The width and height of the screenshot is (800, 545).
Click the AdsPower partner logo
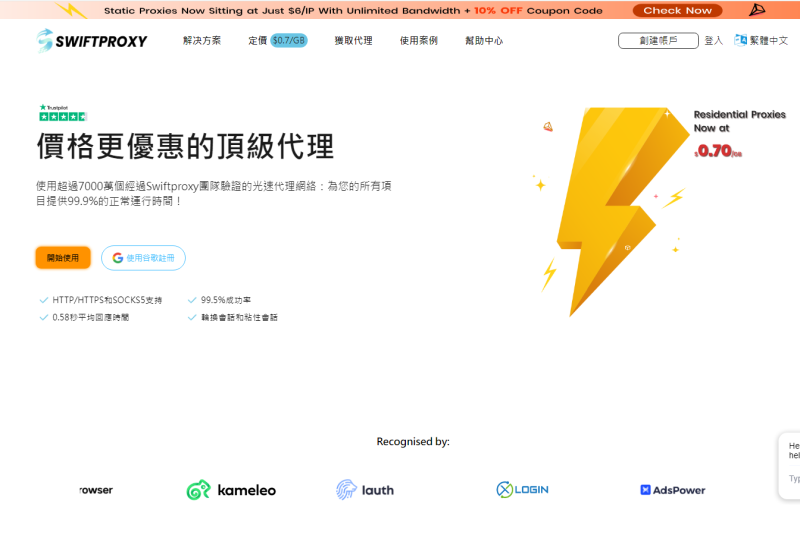pos(672,490)
